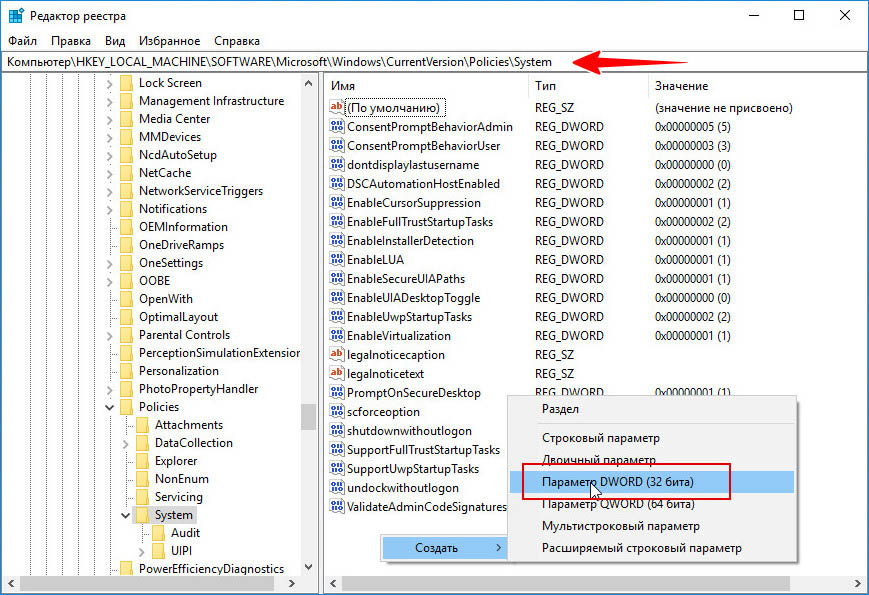Click values pane horizontal scroll-right arrow
Screen dimensions: 869x595
click(857, 583)
